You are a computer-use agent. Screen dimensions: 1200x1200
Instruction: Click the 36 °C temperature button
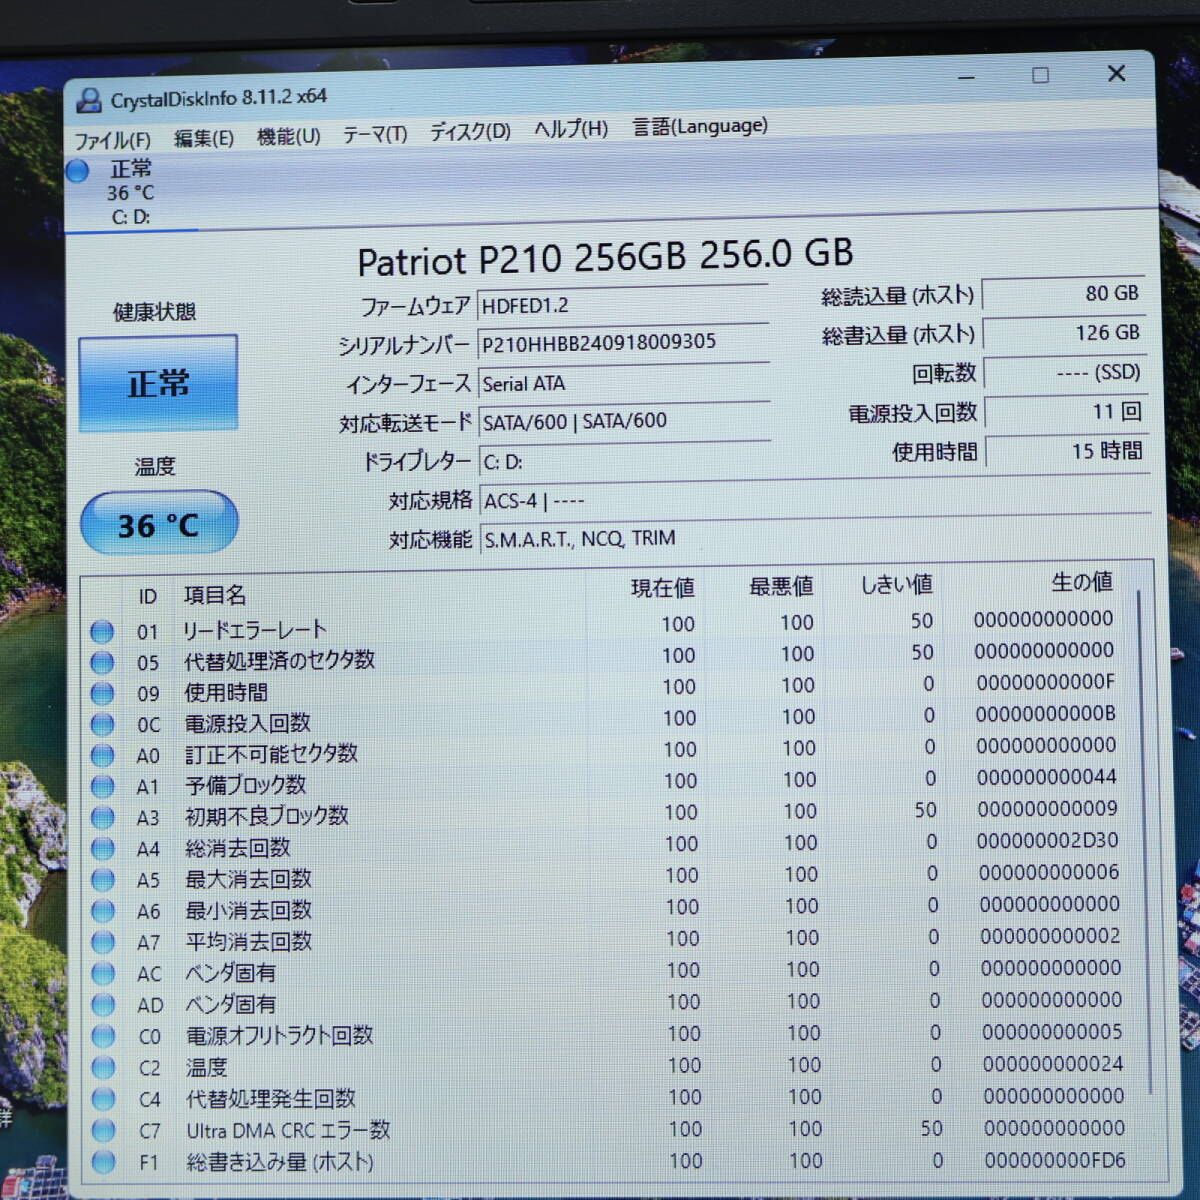[159, 523]
